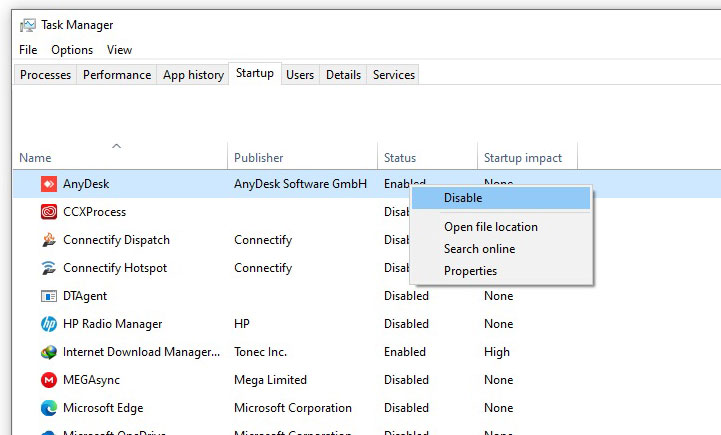This screenshot has width=721, height=435.
Task: Click the Internet Download Manager icon
Action: (49, 352)
